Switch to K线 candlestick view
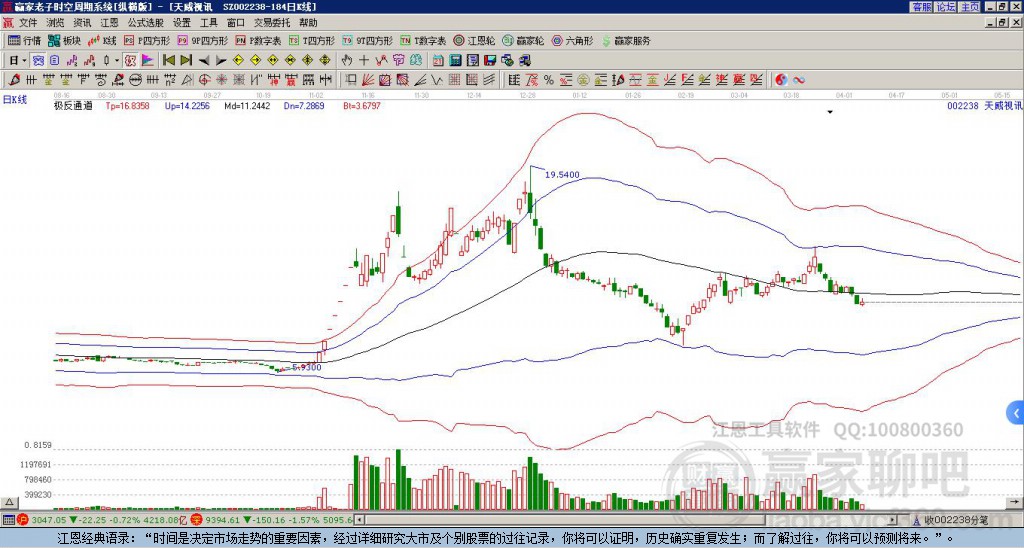1024x548 pixels. click(x=101, y=40)
